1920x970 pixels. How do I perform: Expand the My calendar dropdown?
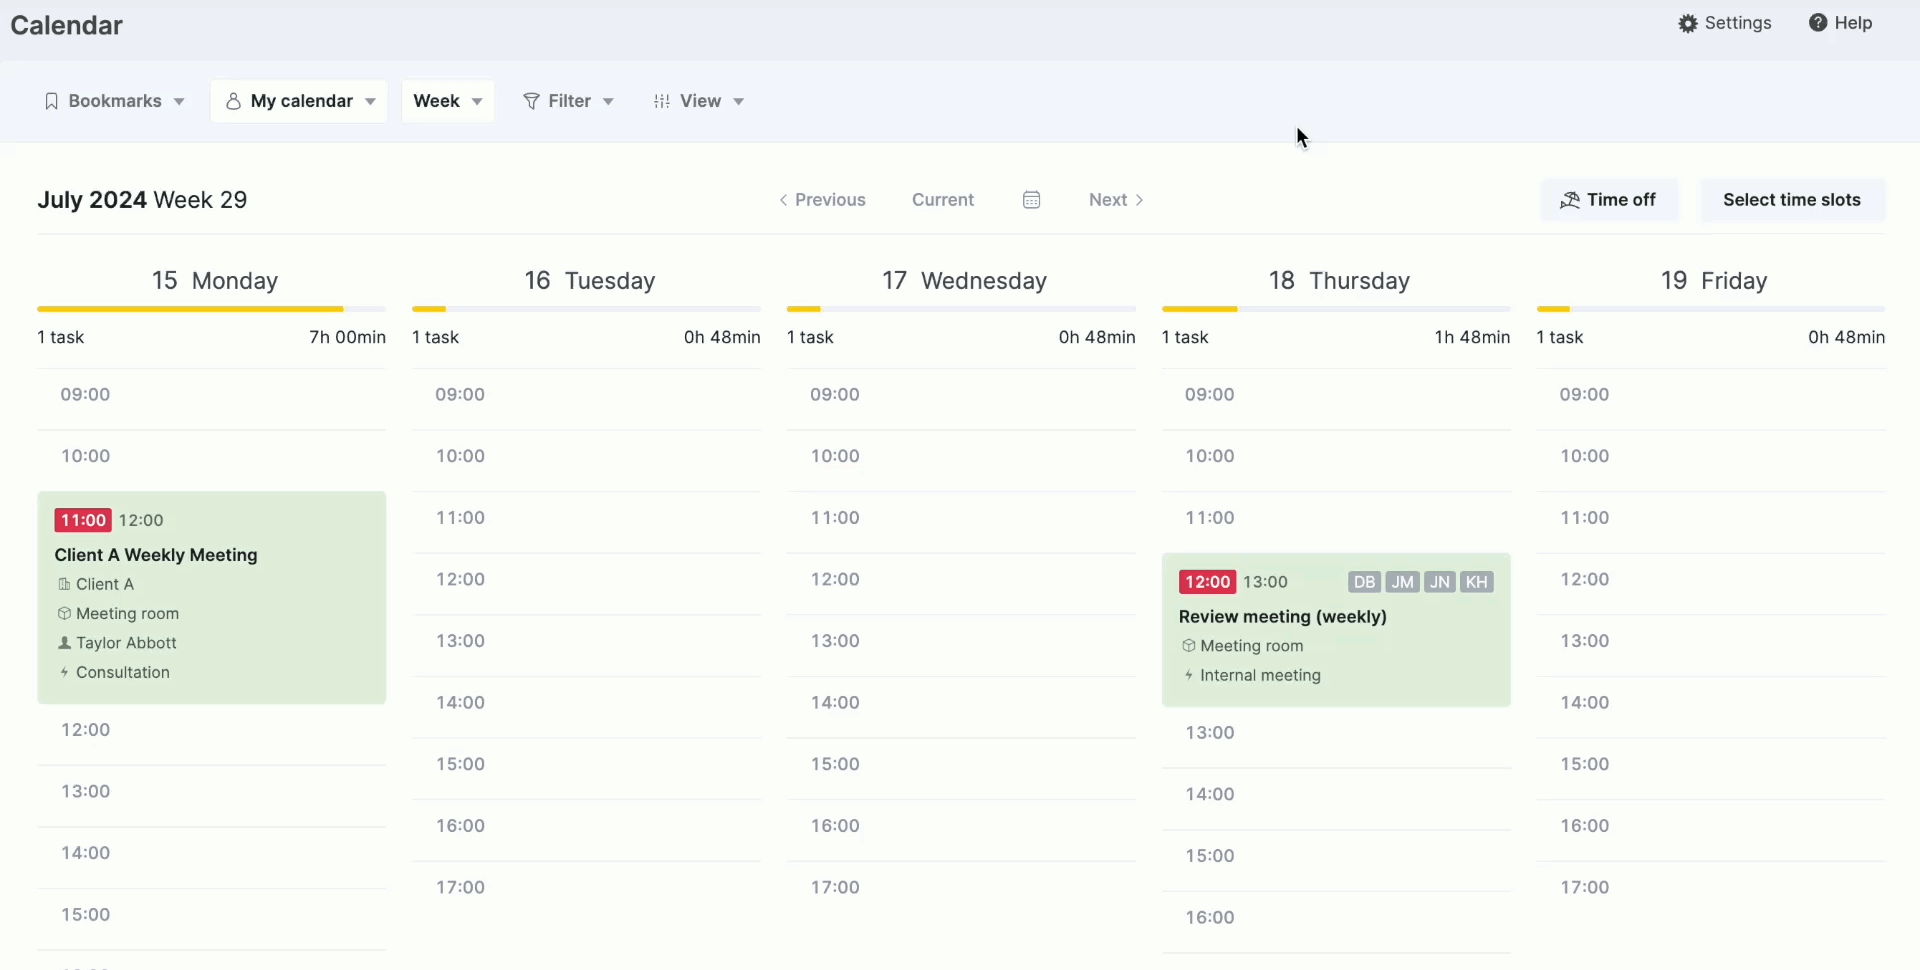point(300,101)
